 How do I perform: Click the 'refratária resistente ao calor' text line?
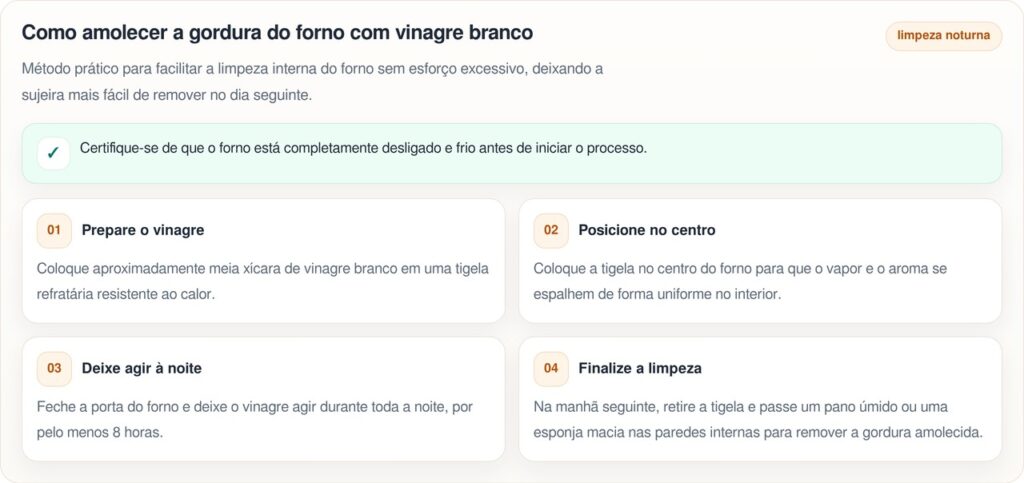(x=126, y=294)
